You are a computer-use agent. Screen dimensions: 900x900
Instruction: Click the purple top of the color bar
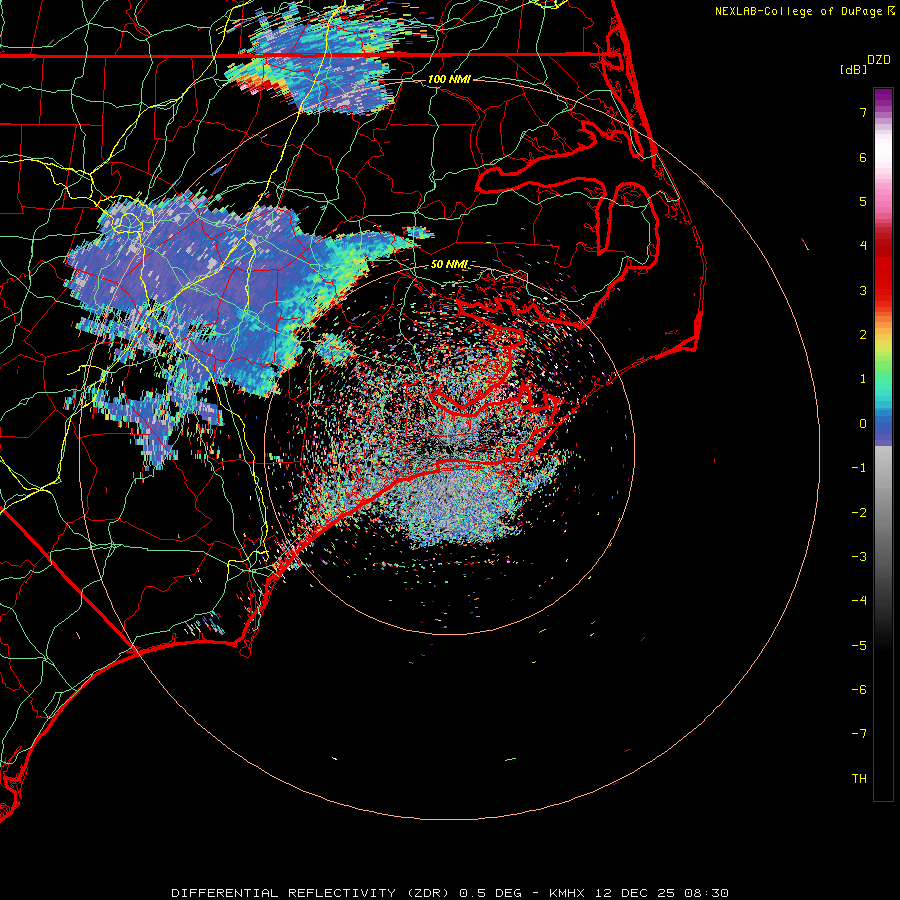(883, 96)
